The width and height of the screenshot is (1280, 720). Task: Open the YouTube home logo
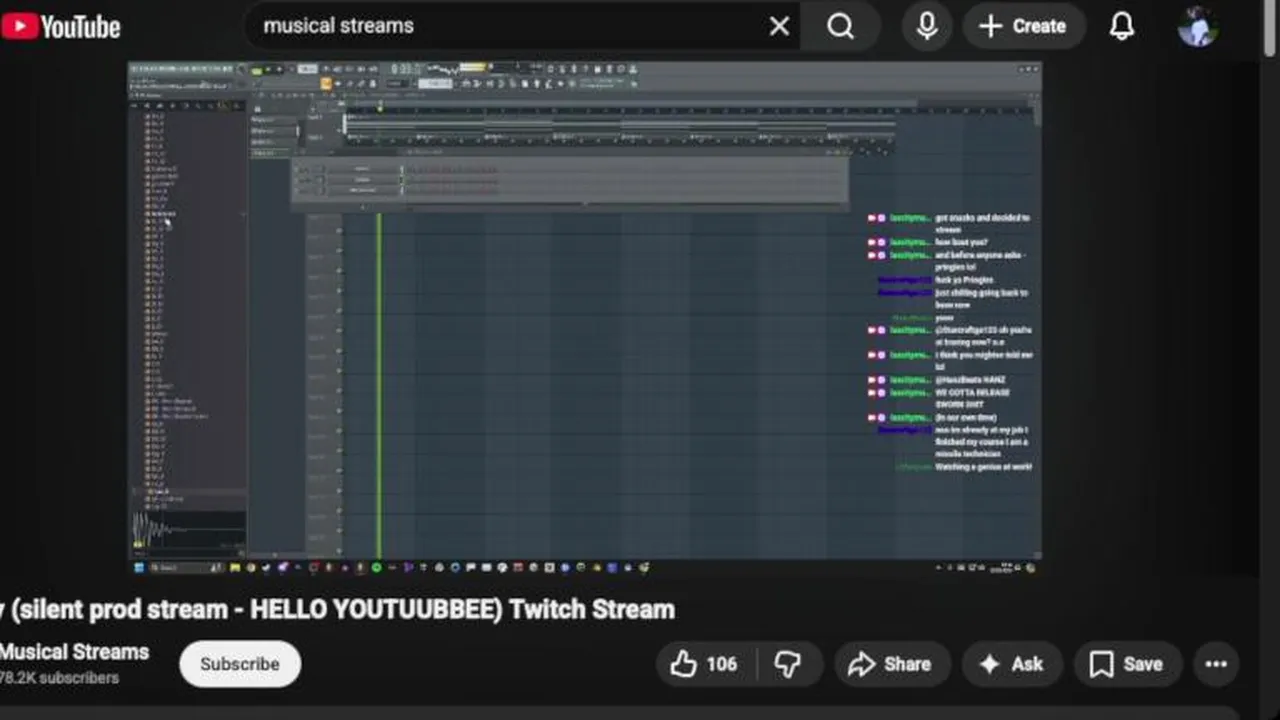(60, 27)
